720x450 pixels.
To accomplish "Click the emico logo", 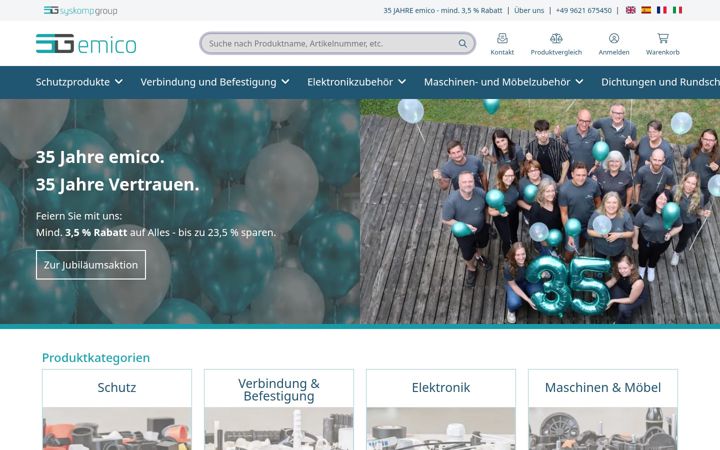I will 86,44.
